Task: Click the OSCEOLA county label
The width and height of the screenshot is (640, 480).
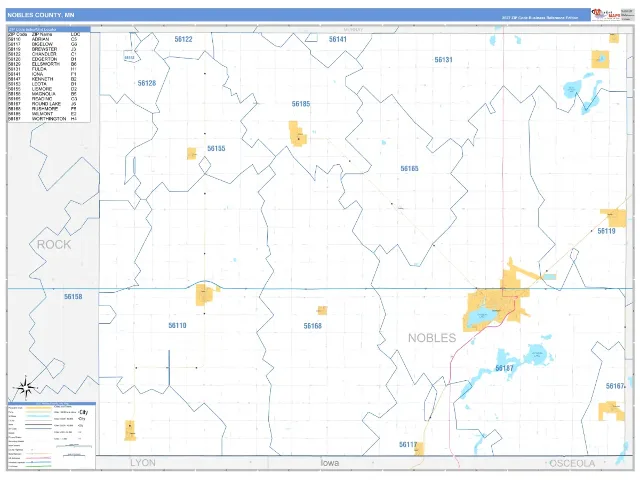Action: point(572,463)
